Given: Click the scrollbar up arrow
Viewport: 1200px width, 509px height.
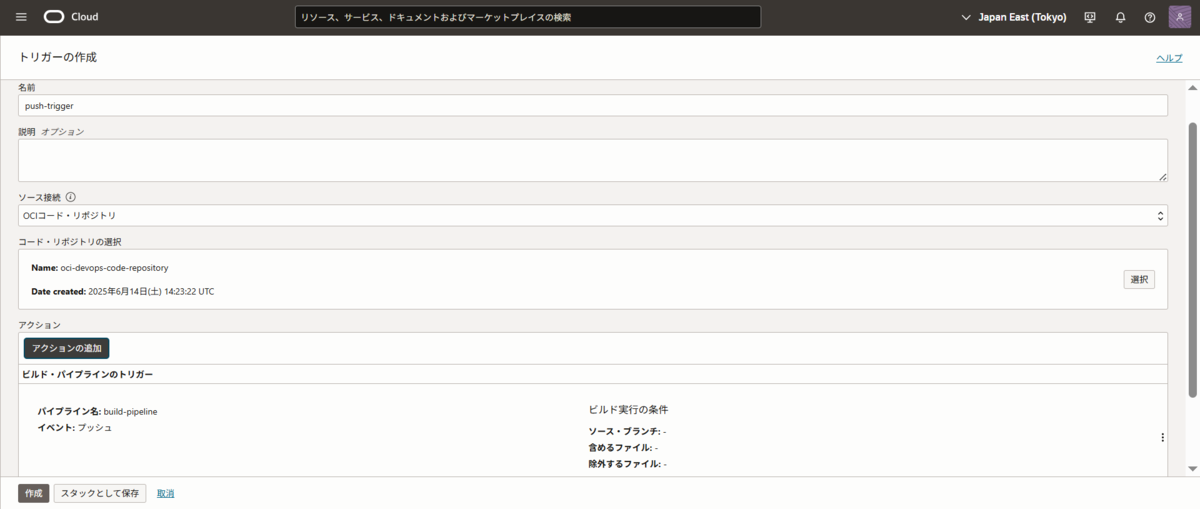Looking at the screenshot, I should point(1192,86).
